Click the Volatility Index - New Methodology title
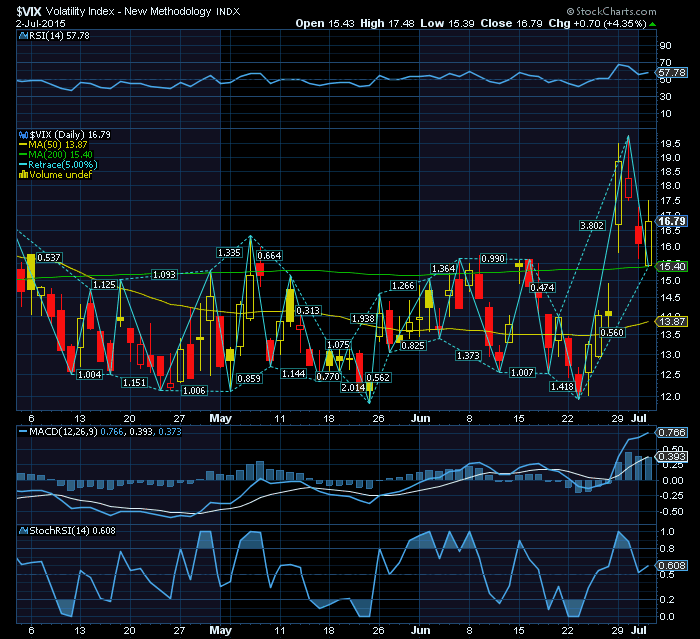 click(x=129, y=11)
